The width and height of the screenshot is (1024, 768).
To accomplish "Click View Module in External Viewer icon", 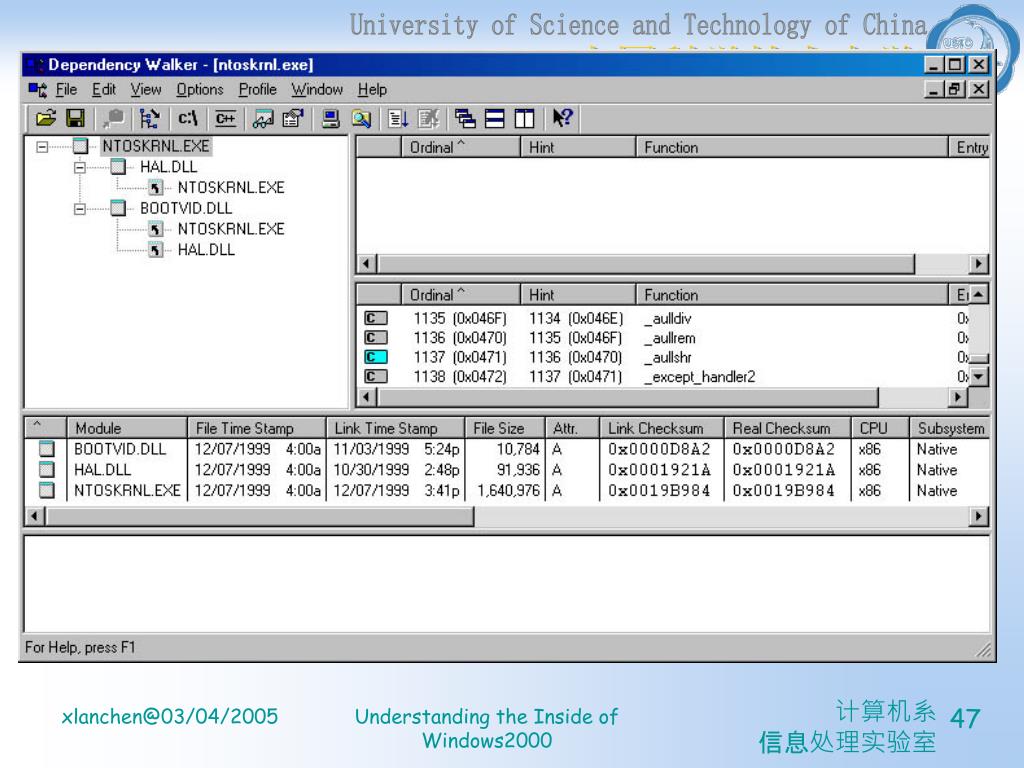I will (x=263, y=118).
